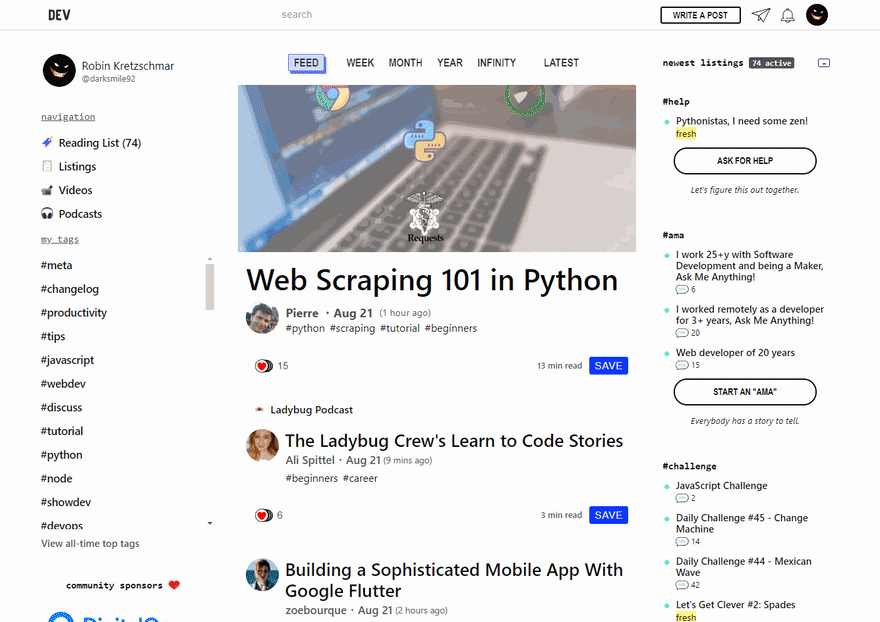Select the LATEST tab
880x622 pixels.
coord(561,63)
